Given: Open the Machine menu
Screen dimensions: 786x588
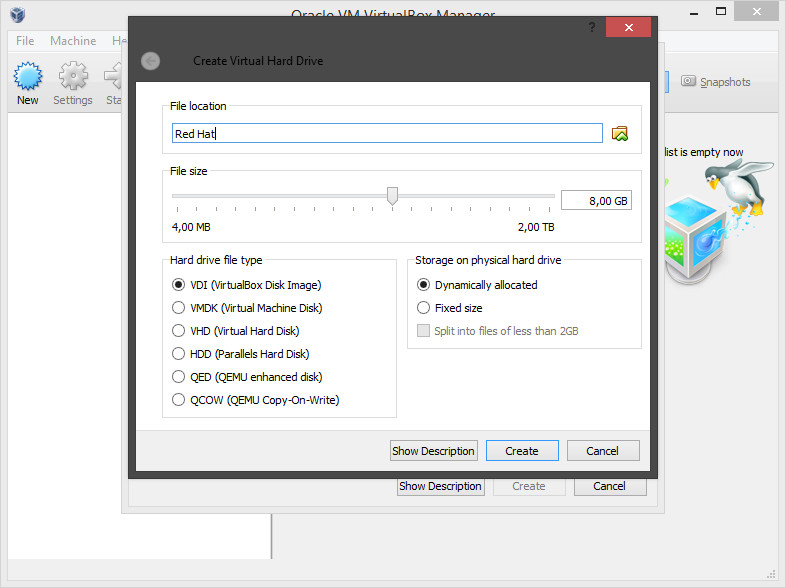Looking at the screenshot, I should (73, 41).
